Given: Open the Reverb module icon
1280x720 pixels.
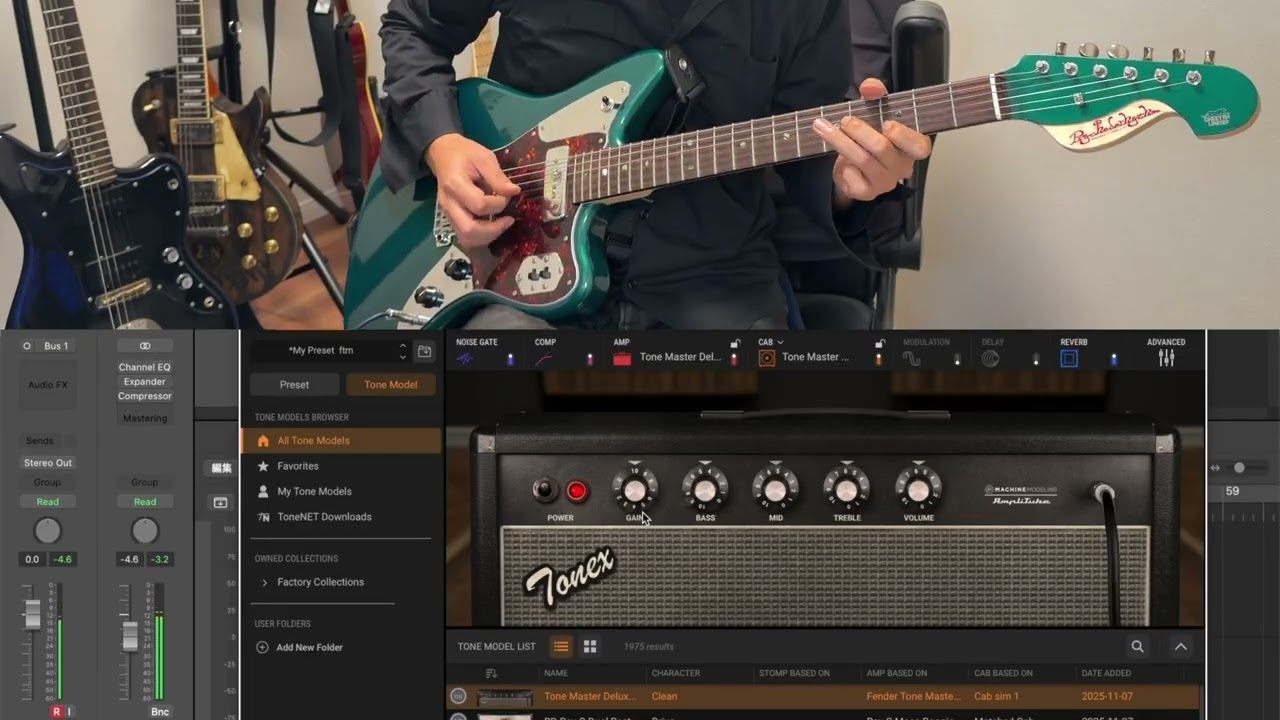Looking at the screenshot, I should coord(1069,359).
